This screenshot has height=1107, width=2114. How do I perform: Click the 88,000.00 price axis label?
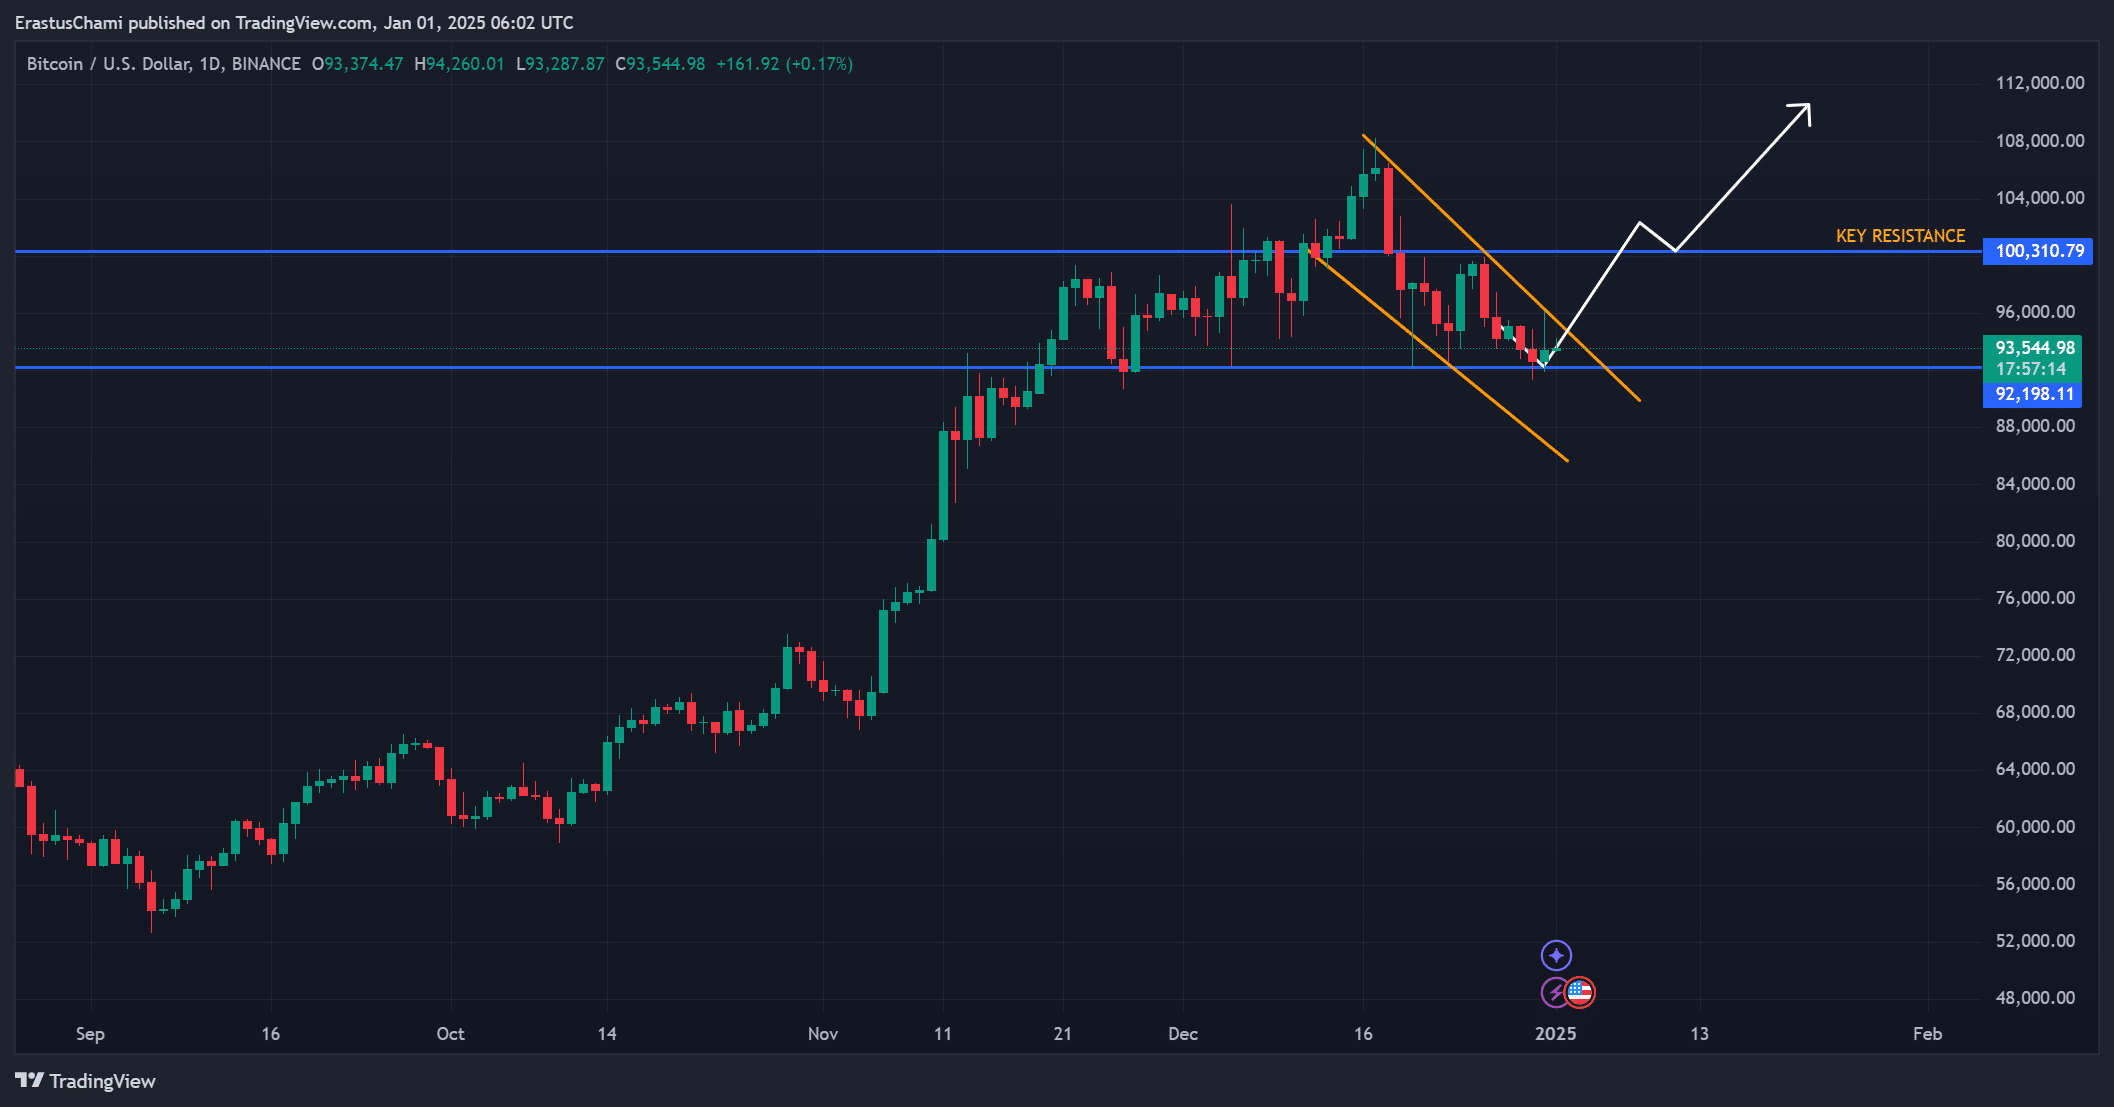pyautogui.click(x=2035, y=426)
